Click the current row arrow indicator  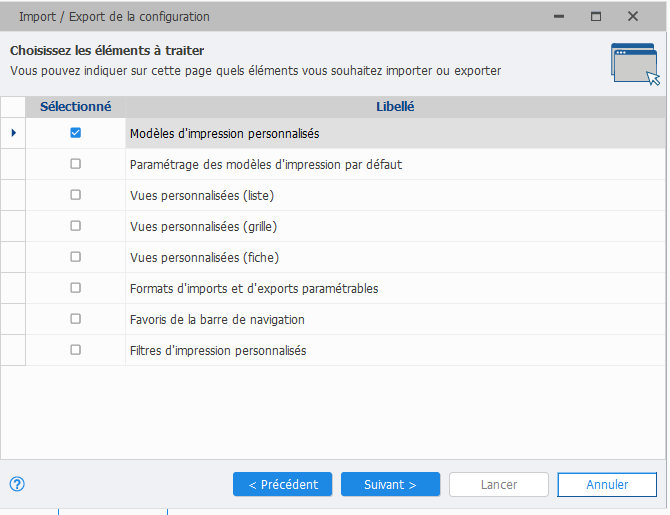pyautogui.click(x=13, y=132)
